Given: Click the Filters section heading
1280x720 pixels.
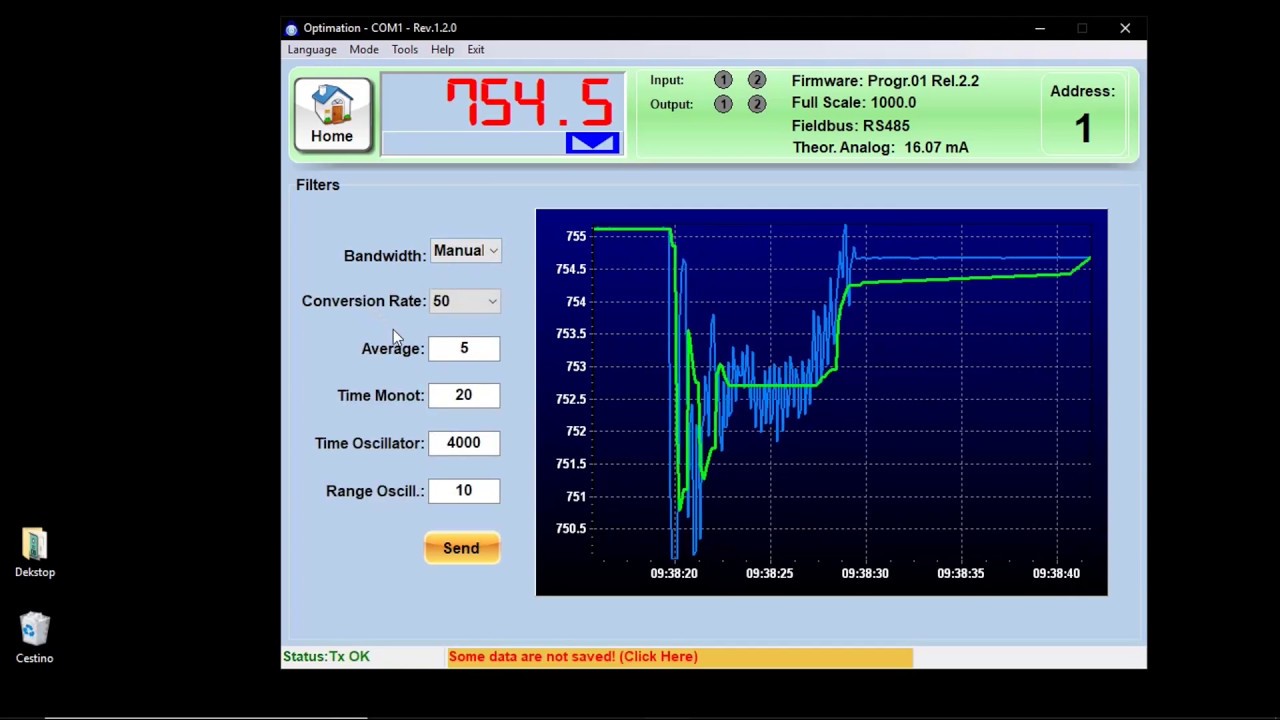Looking at the screenshot, I should pyautogui.click(x=318, y=185).
